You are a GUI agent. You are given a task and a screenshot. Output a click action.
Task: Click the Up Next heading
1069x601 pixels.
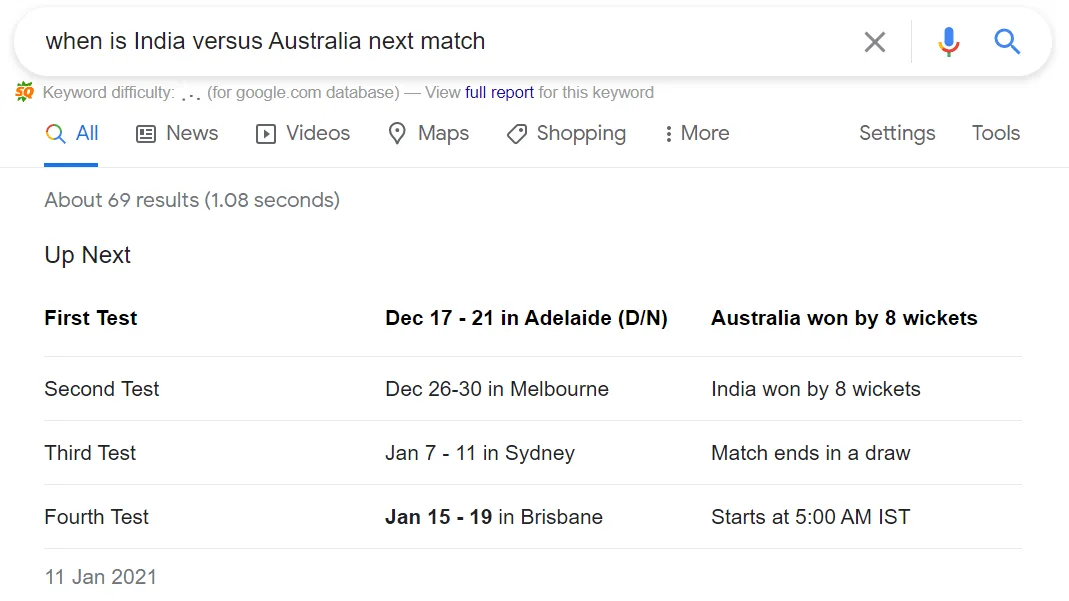coord(88,255)
